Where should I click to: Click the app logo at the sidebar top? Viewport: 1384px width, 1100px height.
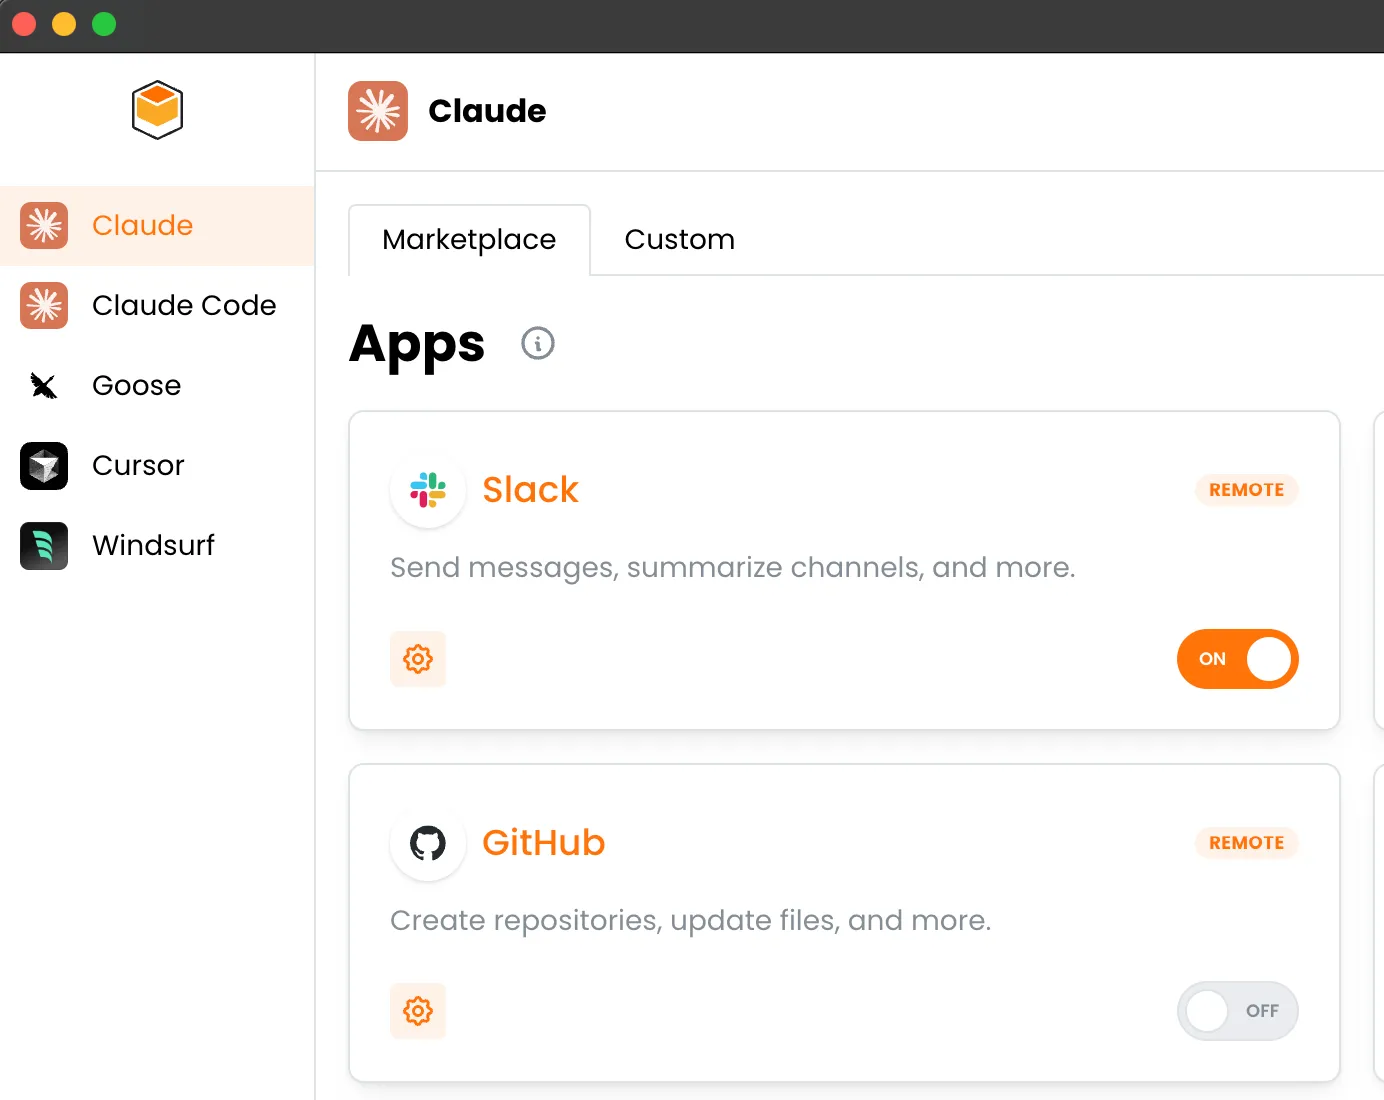click(x=156, y=110)
